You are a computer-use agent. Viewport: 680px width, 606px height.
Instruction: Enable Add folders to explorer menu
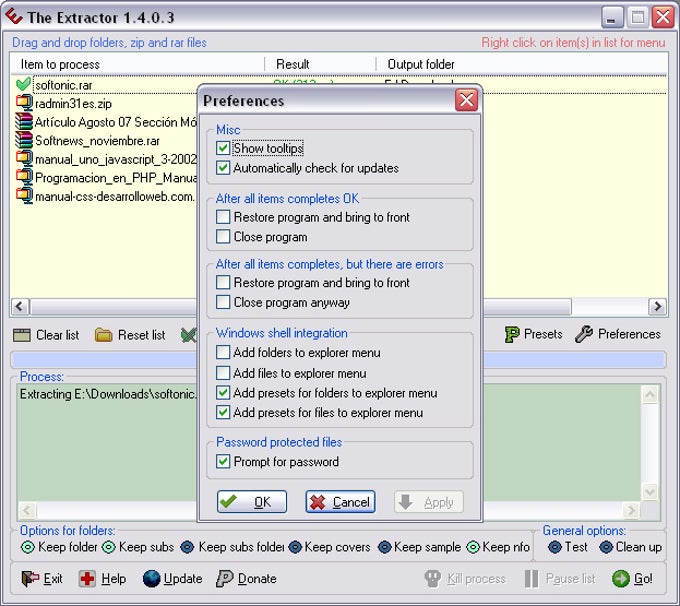223,352
